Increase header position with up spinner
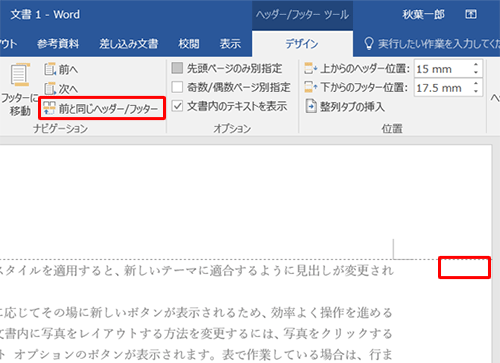The image size is (500, 363). coord(476,65)
